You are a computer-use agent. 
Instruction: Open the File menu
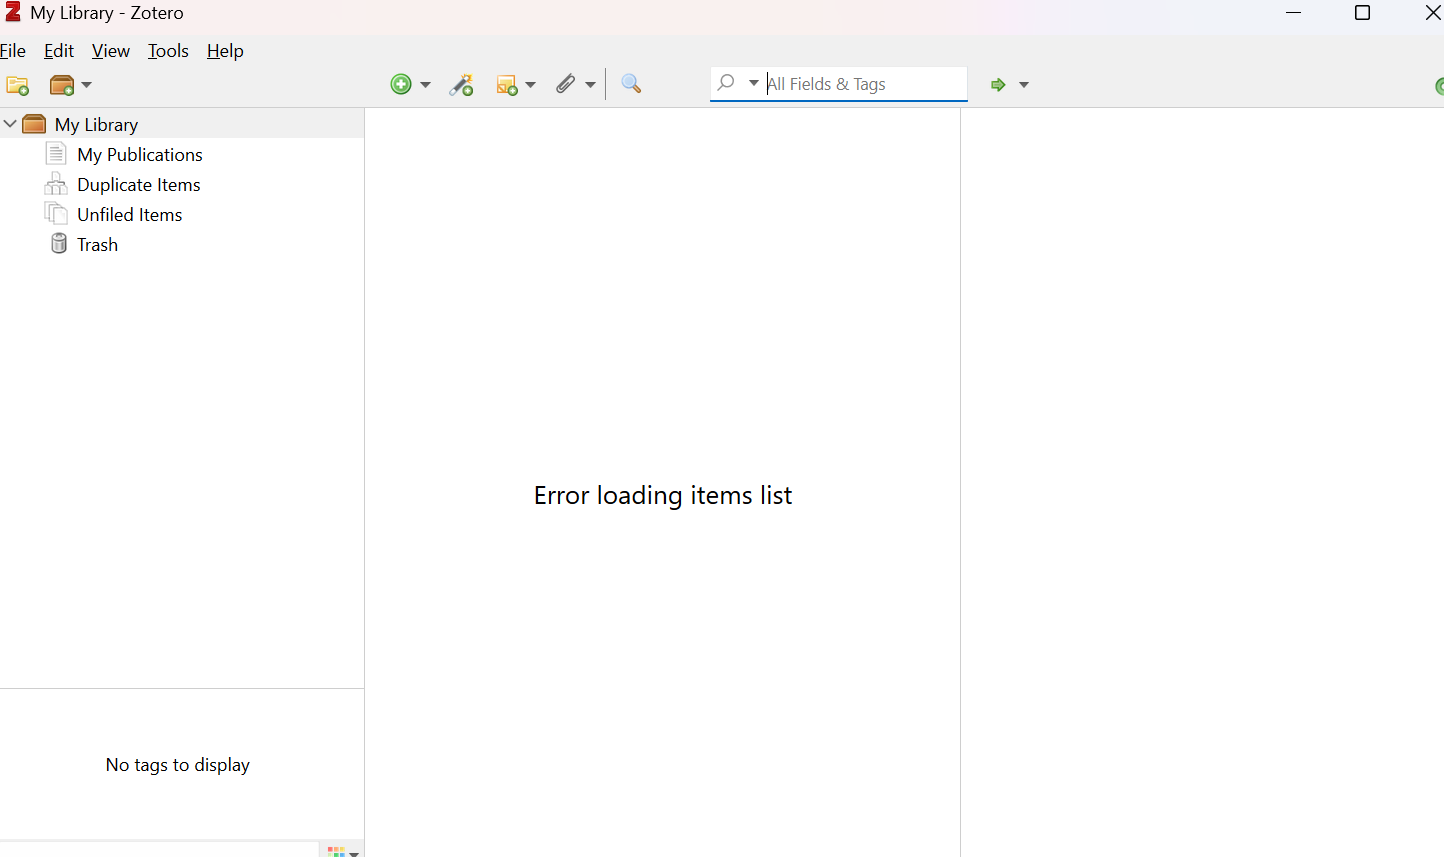tap(13, 51)
